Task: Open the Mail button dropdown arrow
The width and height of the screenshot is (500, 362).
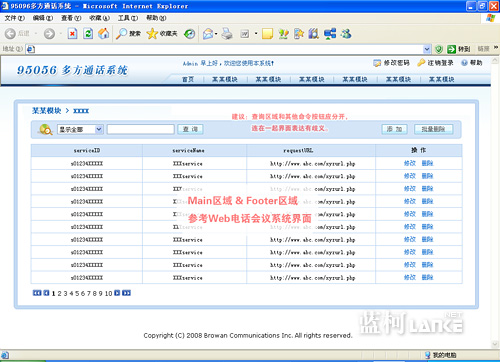Action: (216, 33)
